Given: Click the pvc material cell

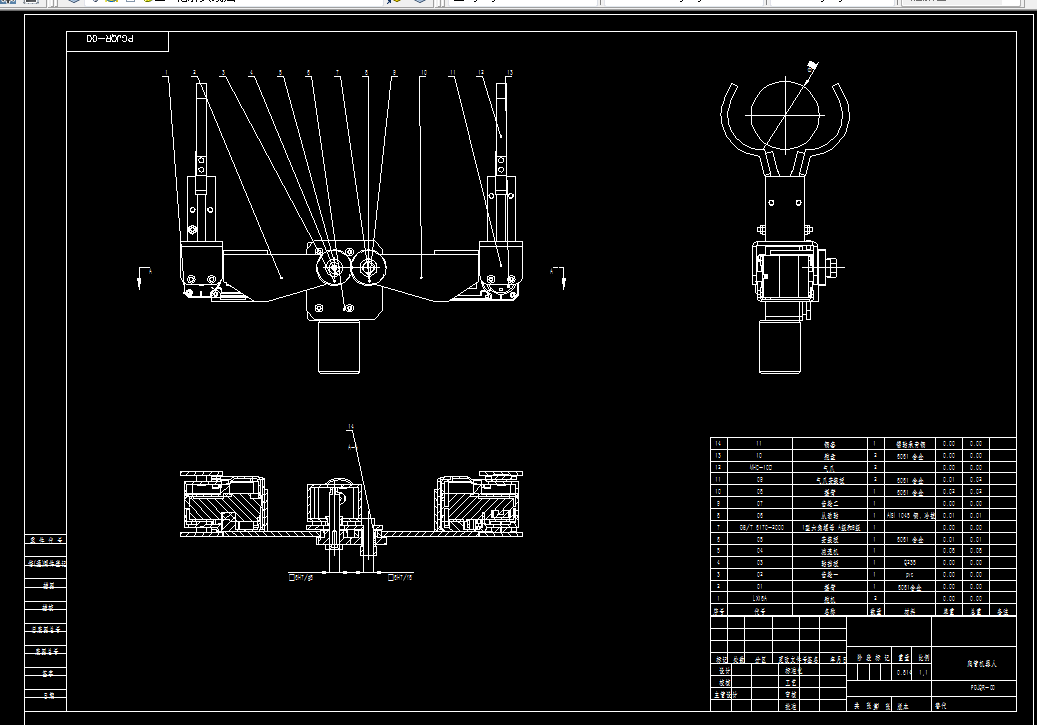Looking at the screenshot, I should pos(909,575).
